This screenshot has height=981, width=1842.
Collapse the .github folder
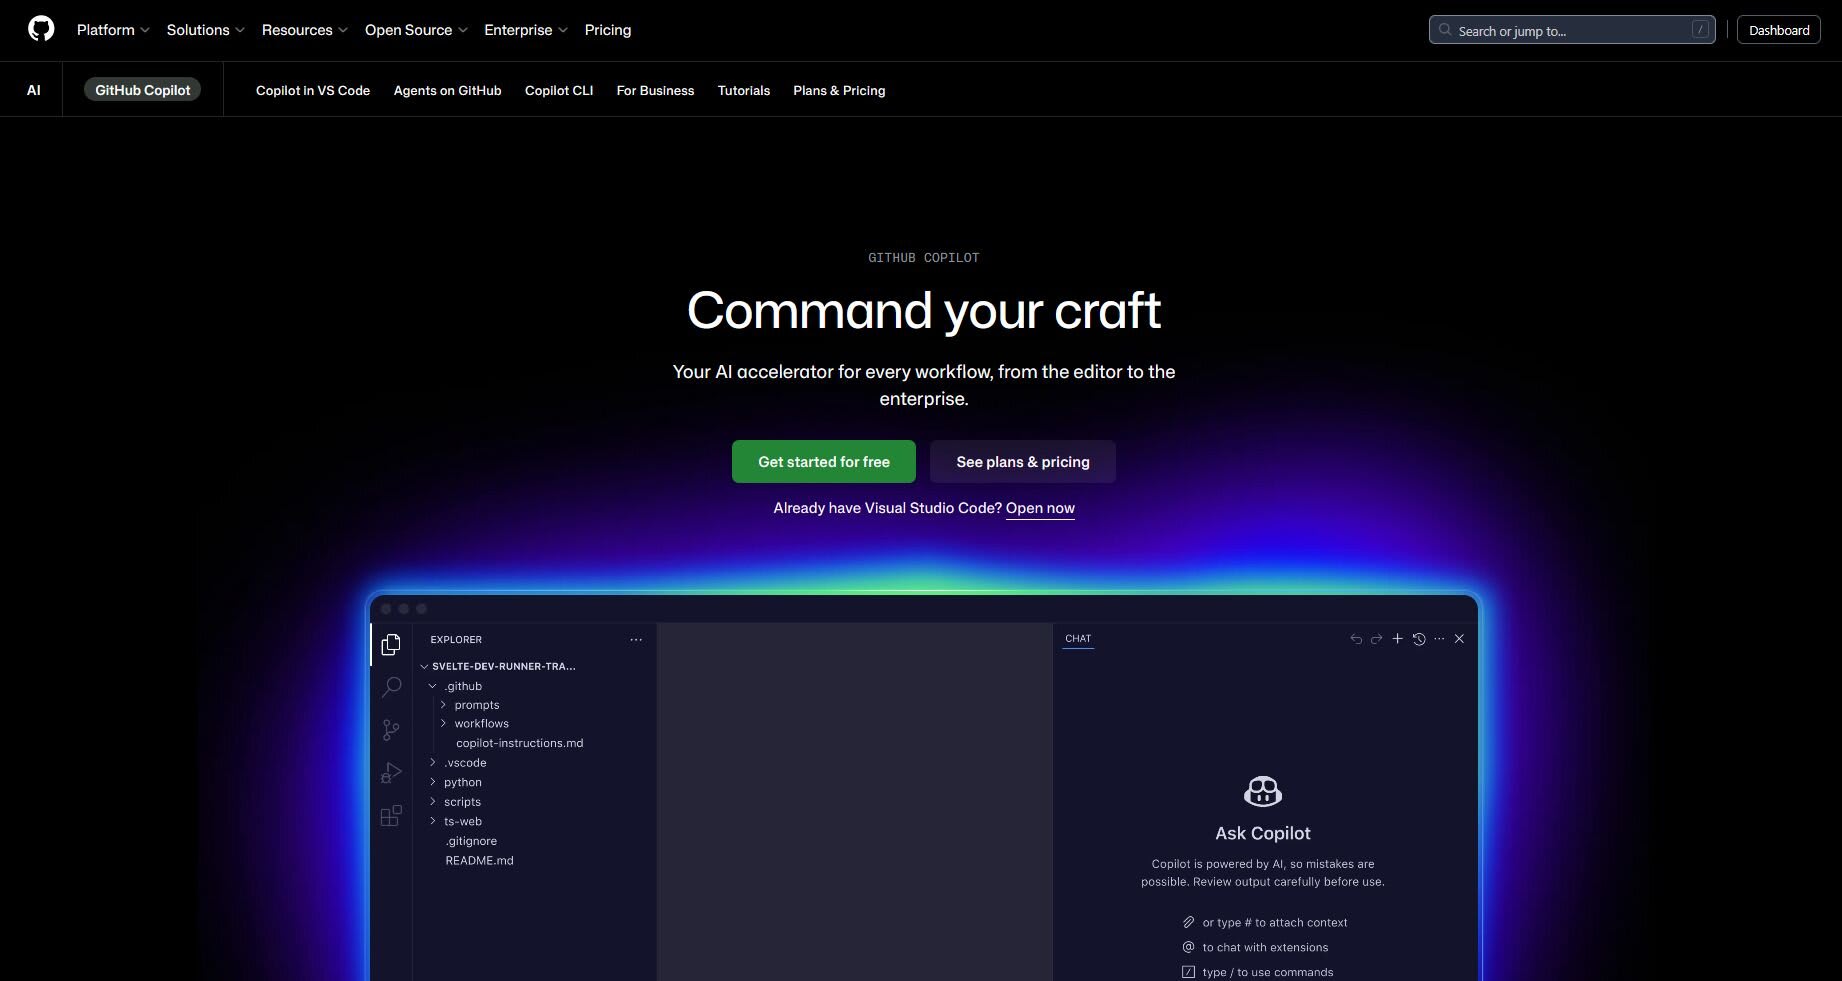click(433, 686)
